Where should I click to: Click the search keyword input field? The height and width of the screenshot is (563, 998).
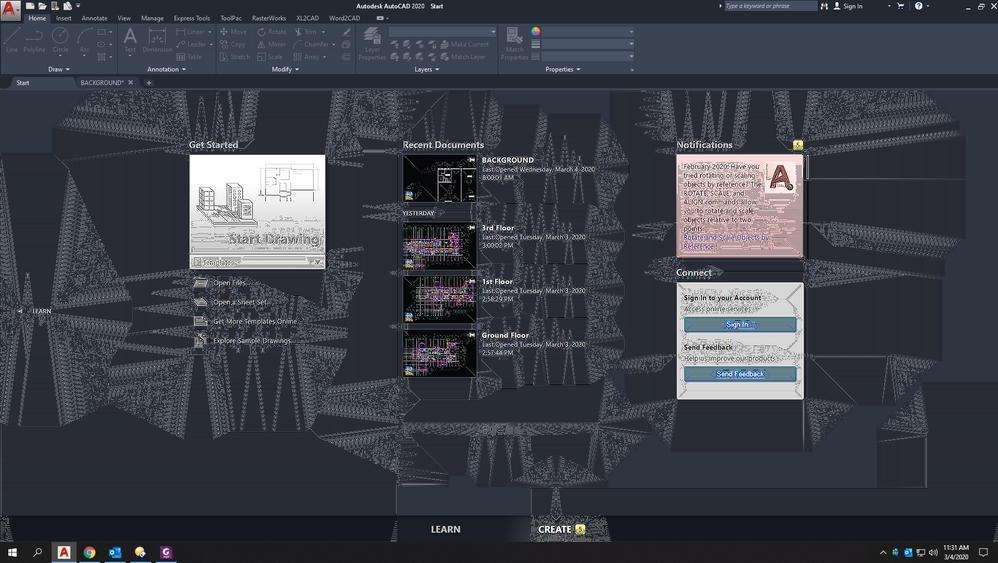[770, 6]
